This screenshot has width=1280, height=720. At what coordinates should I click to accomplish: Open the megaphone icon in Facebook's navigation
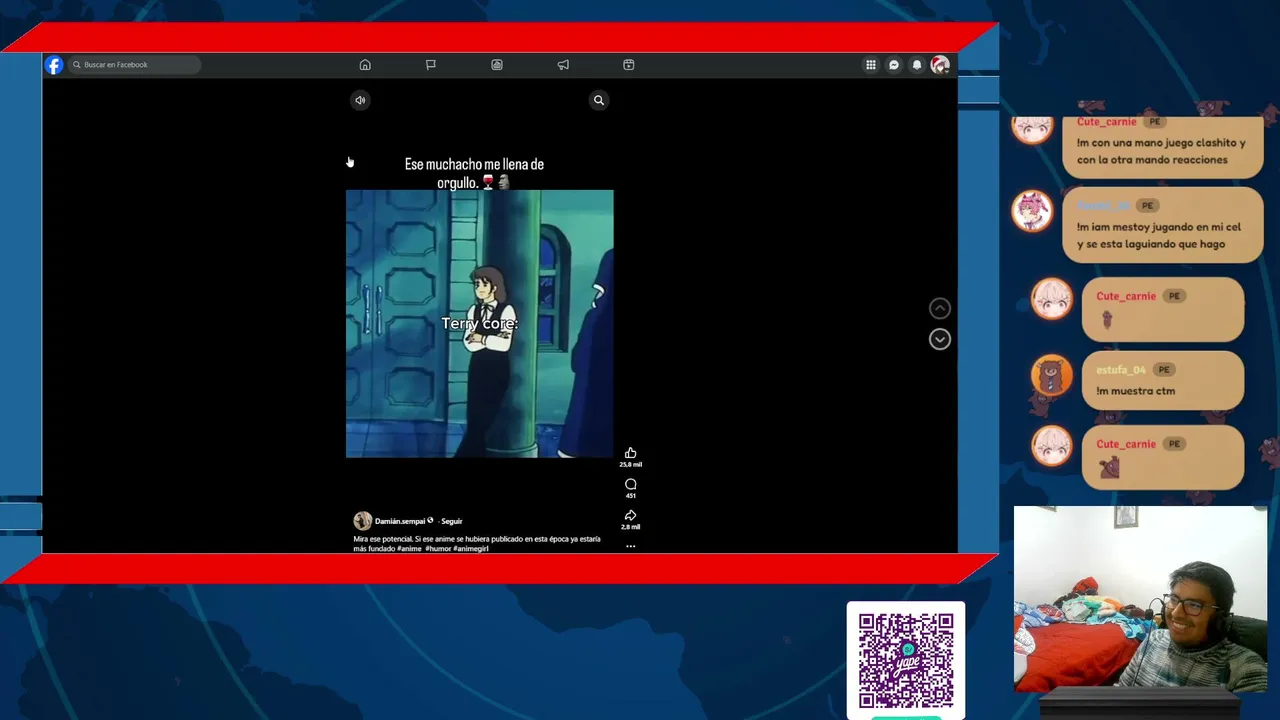tap(563, 65)
